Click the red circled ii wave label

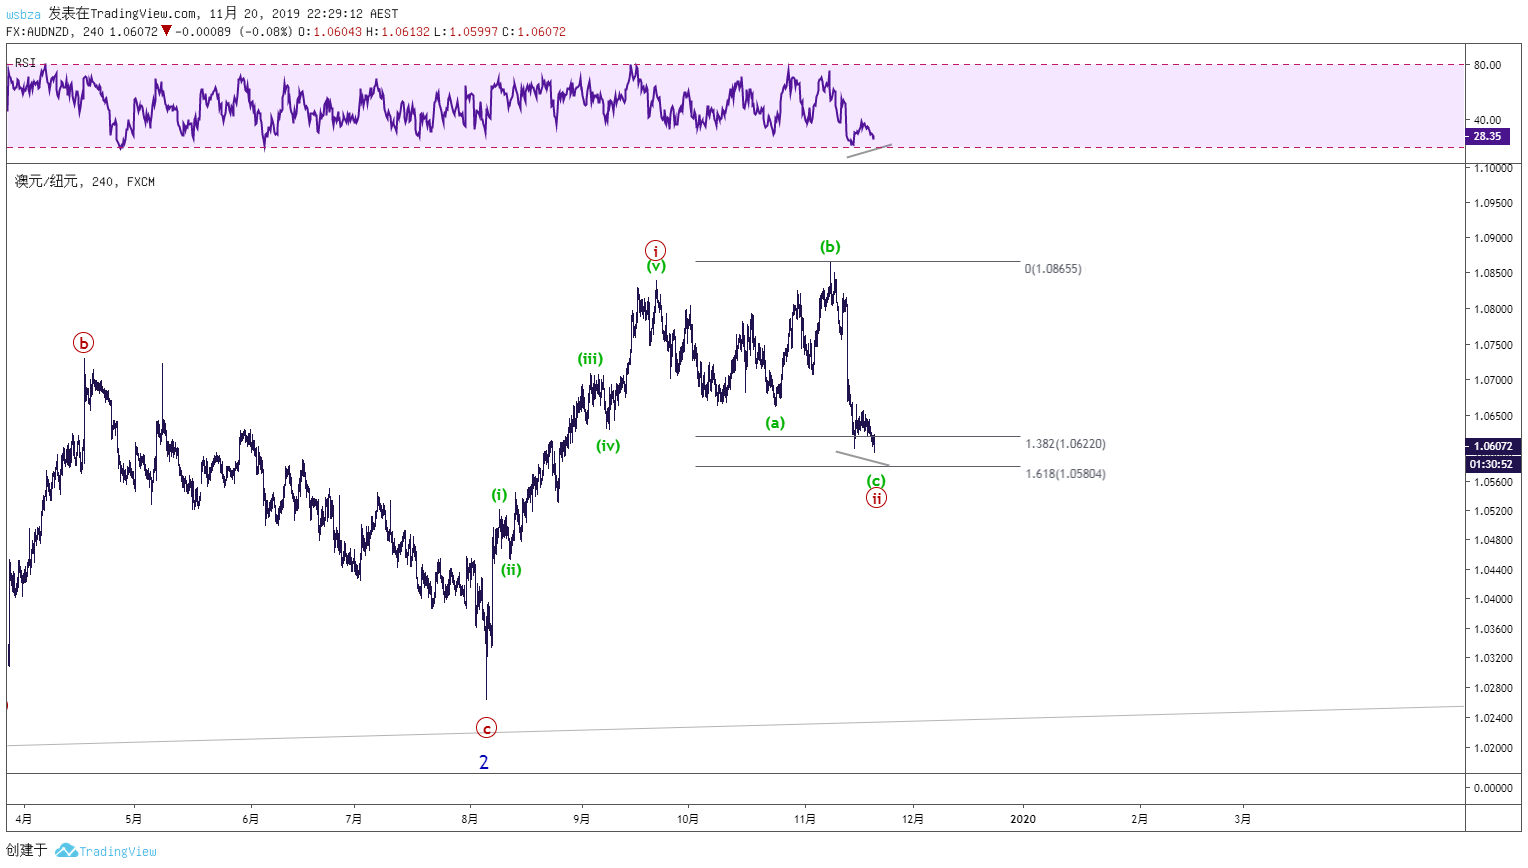click(876, 498)
